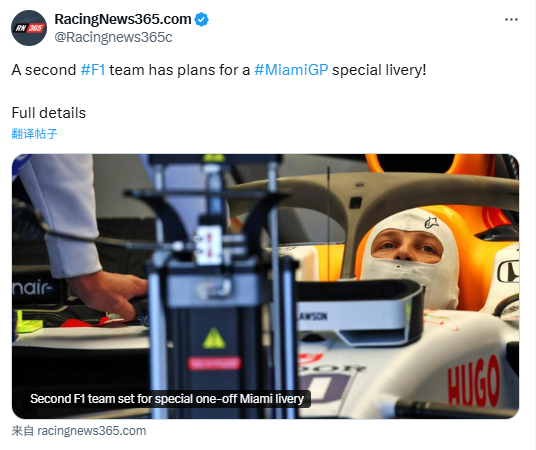Viewport: 536px width, 450px height.
Task: Click the 'Full details' text in the post
Action: 49,113
